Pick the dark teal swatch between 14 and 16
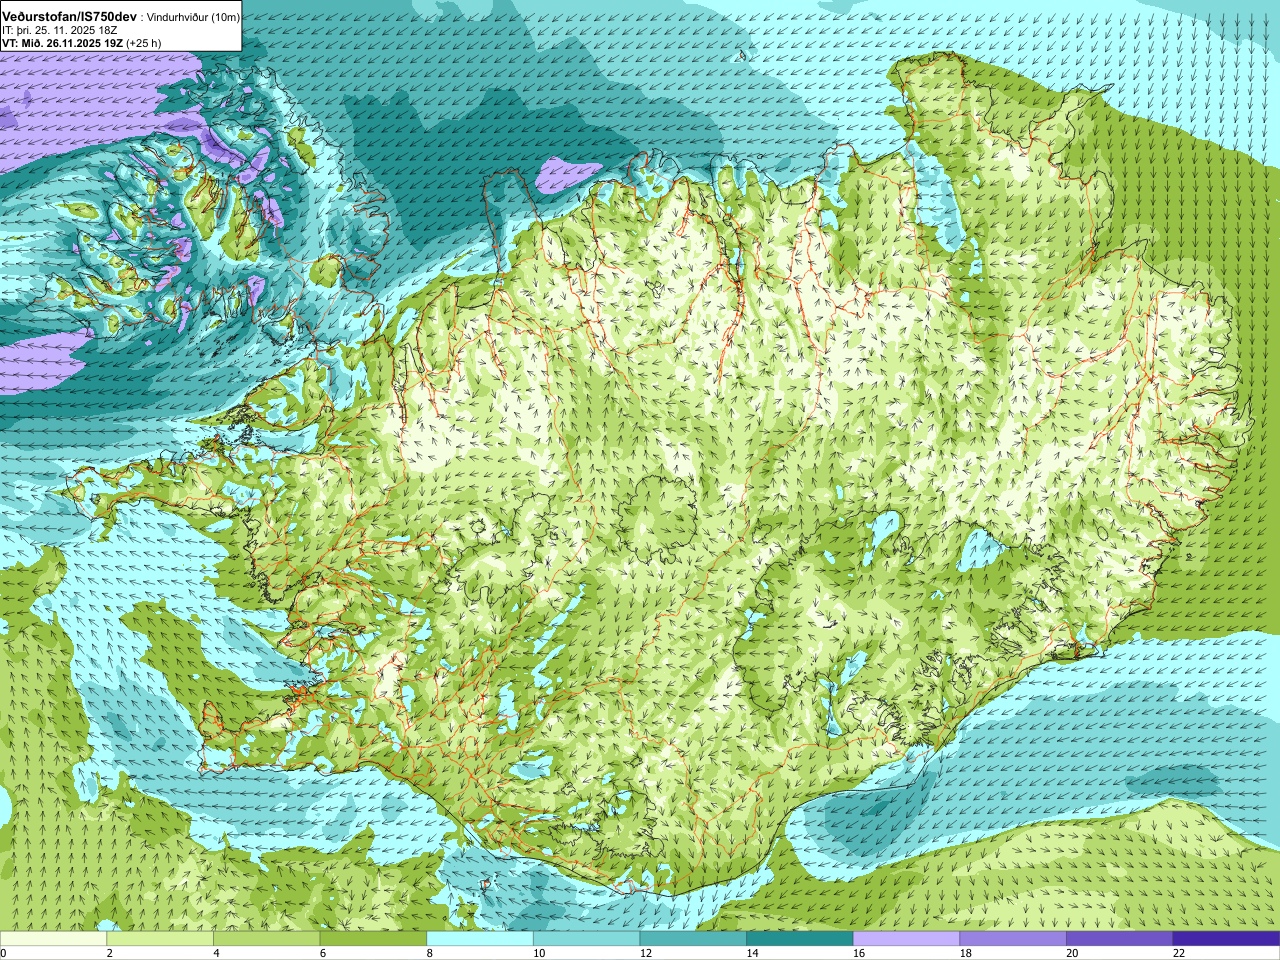This screenshot has height=960, width=1280. (800, 939)
